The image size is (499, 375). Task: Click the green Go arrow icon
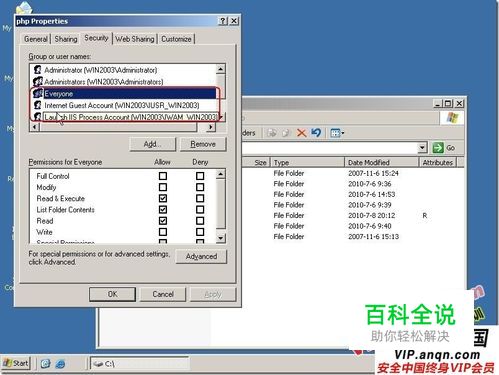(x=438, y=148)
